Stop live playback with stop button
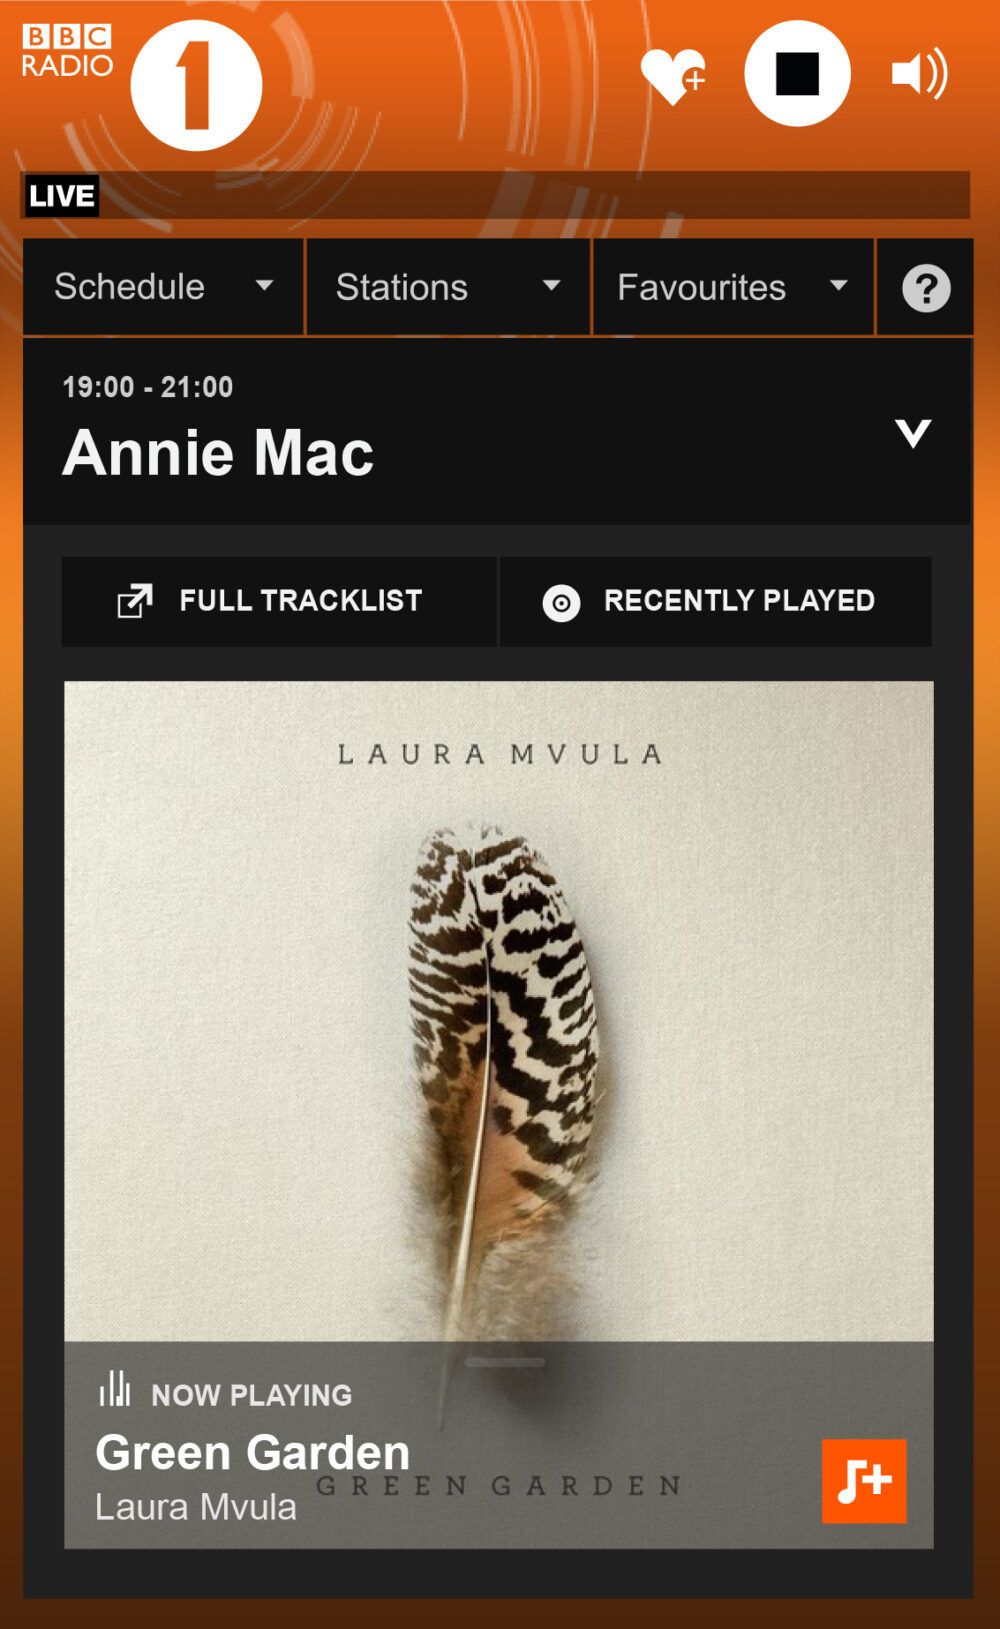Screen dimensions: 1000x1629 (797, 74)
